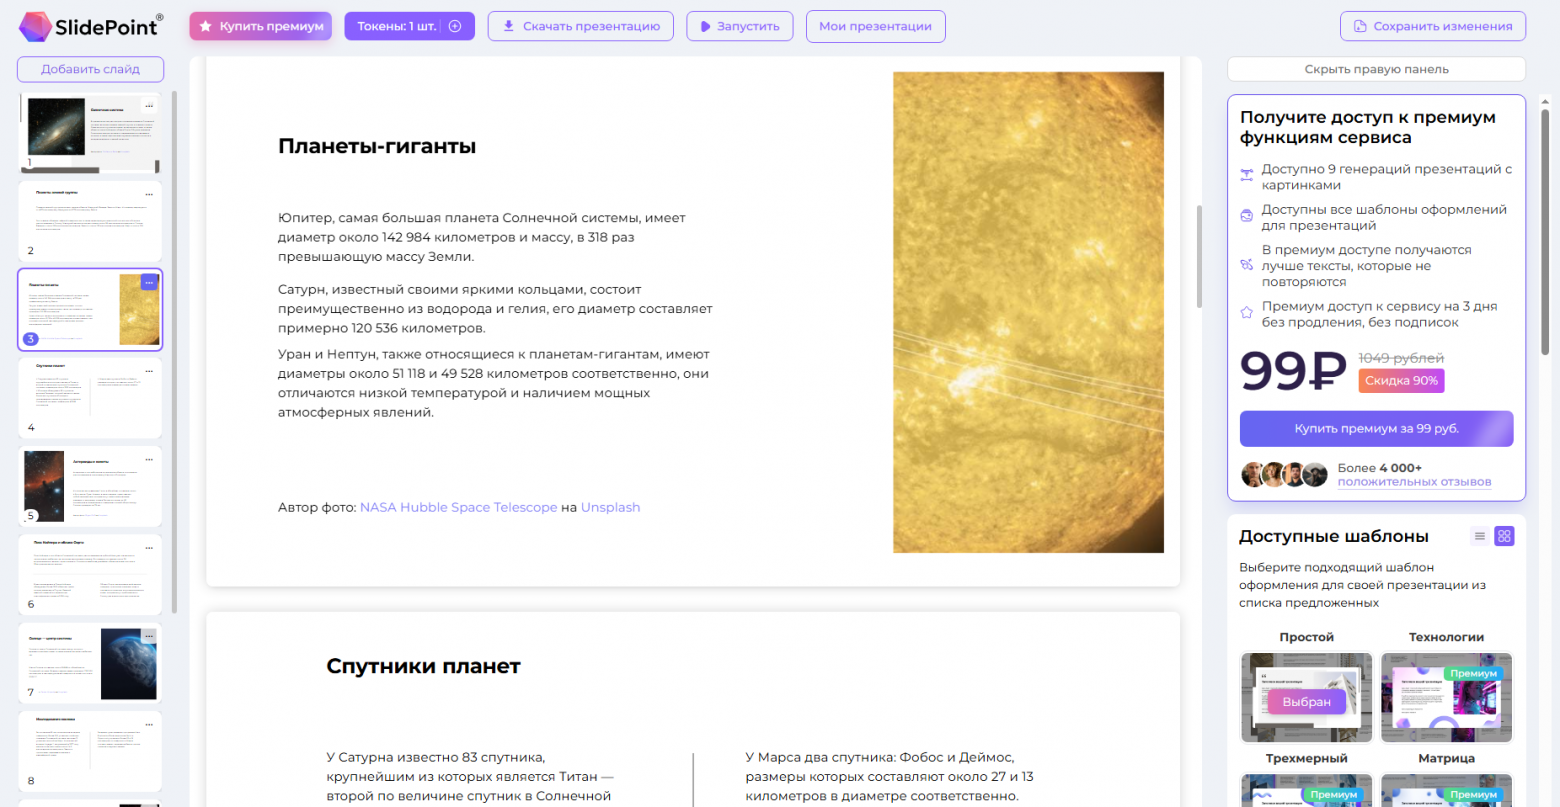Save changes with "Сохранить изменения"
The image size is (1560, 807).
(x=1433, y=26)
